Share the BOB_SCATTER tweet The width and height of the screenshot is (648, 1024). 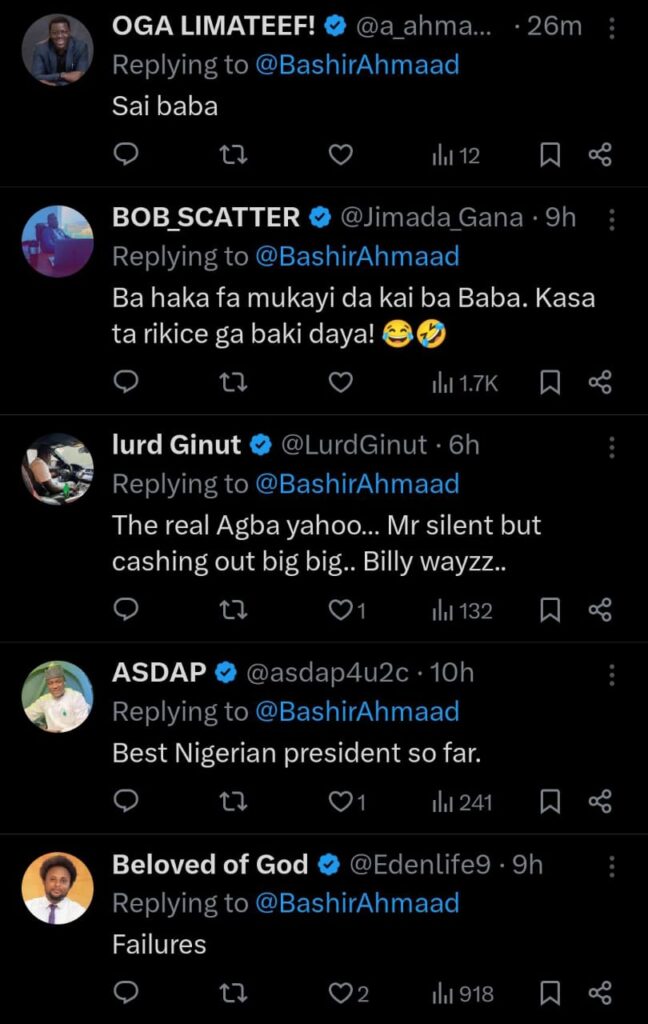(600, 382)
